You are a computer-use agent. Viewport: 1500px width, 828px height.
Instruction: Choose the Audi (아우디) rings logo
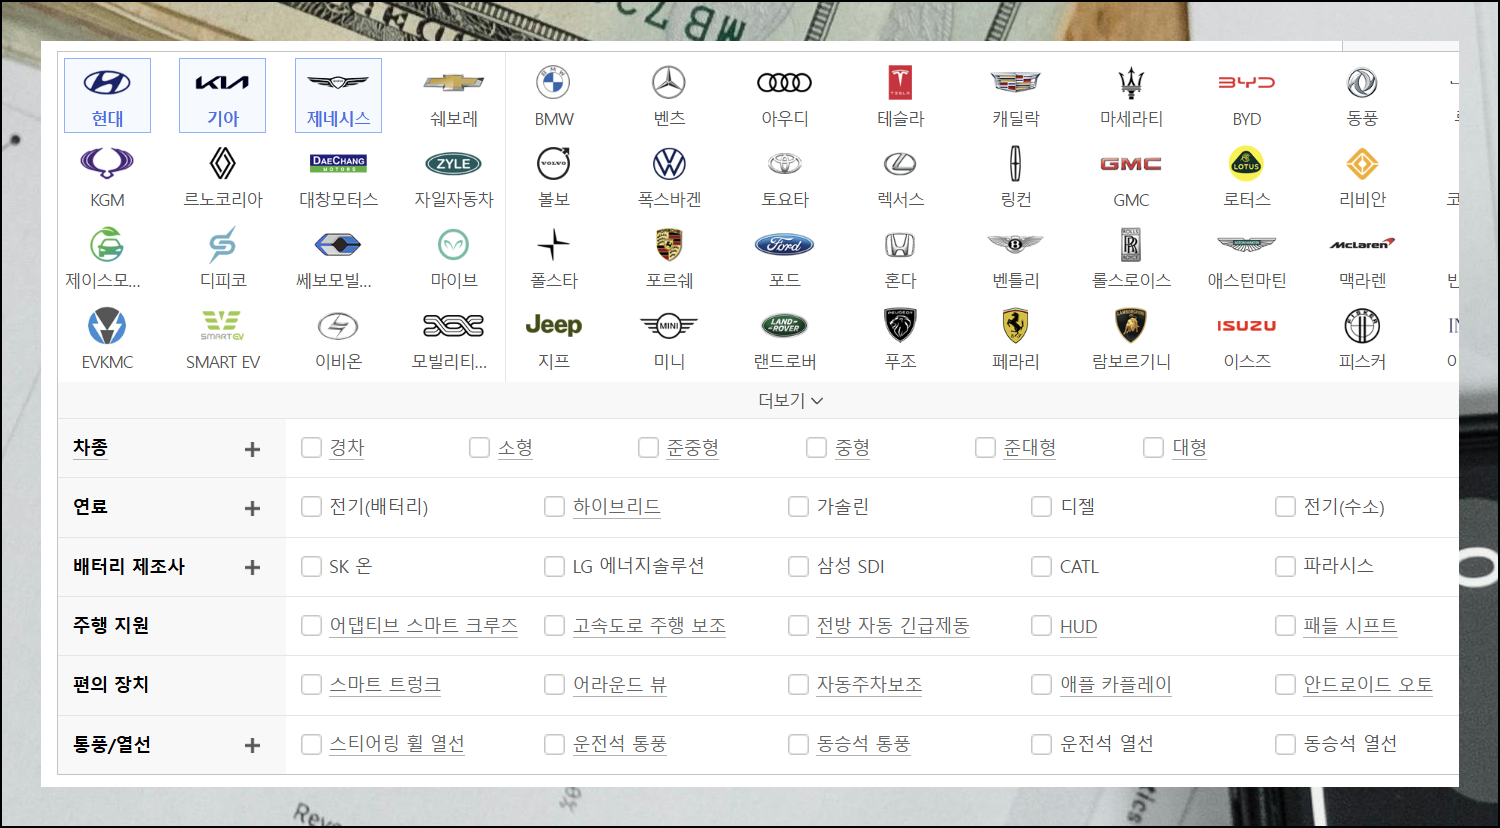pos(785,83)
